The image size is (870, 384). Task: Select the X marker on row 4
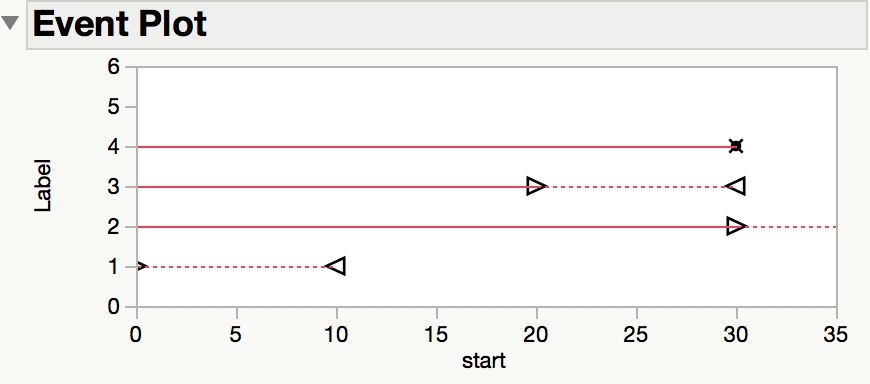coord(736,146)
